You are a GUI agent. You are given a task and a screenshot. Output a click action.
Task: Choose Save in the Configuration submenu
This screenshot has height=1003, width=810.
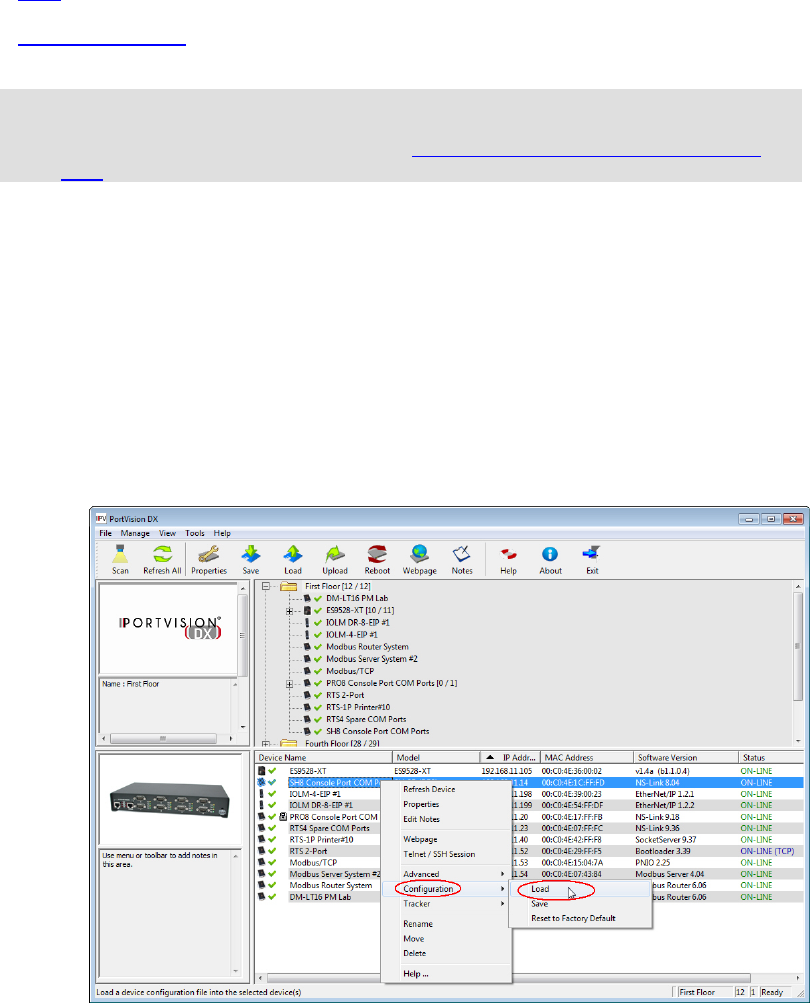point(581,904)
